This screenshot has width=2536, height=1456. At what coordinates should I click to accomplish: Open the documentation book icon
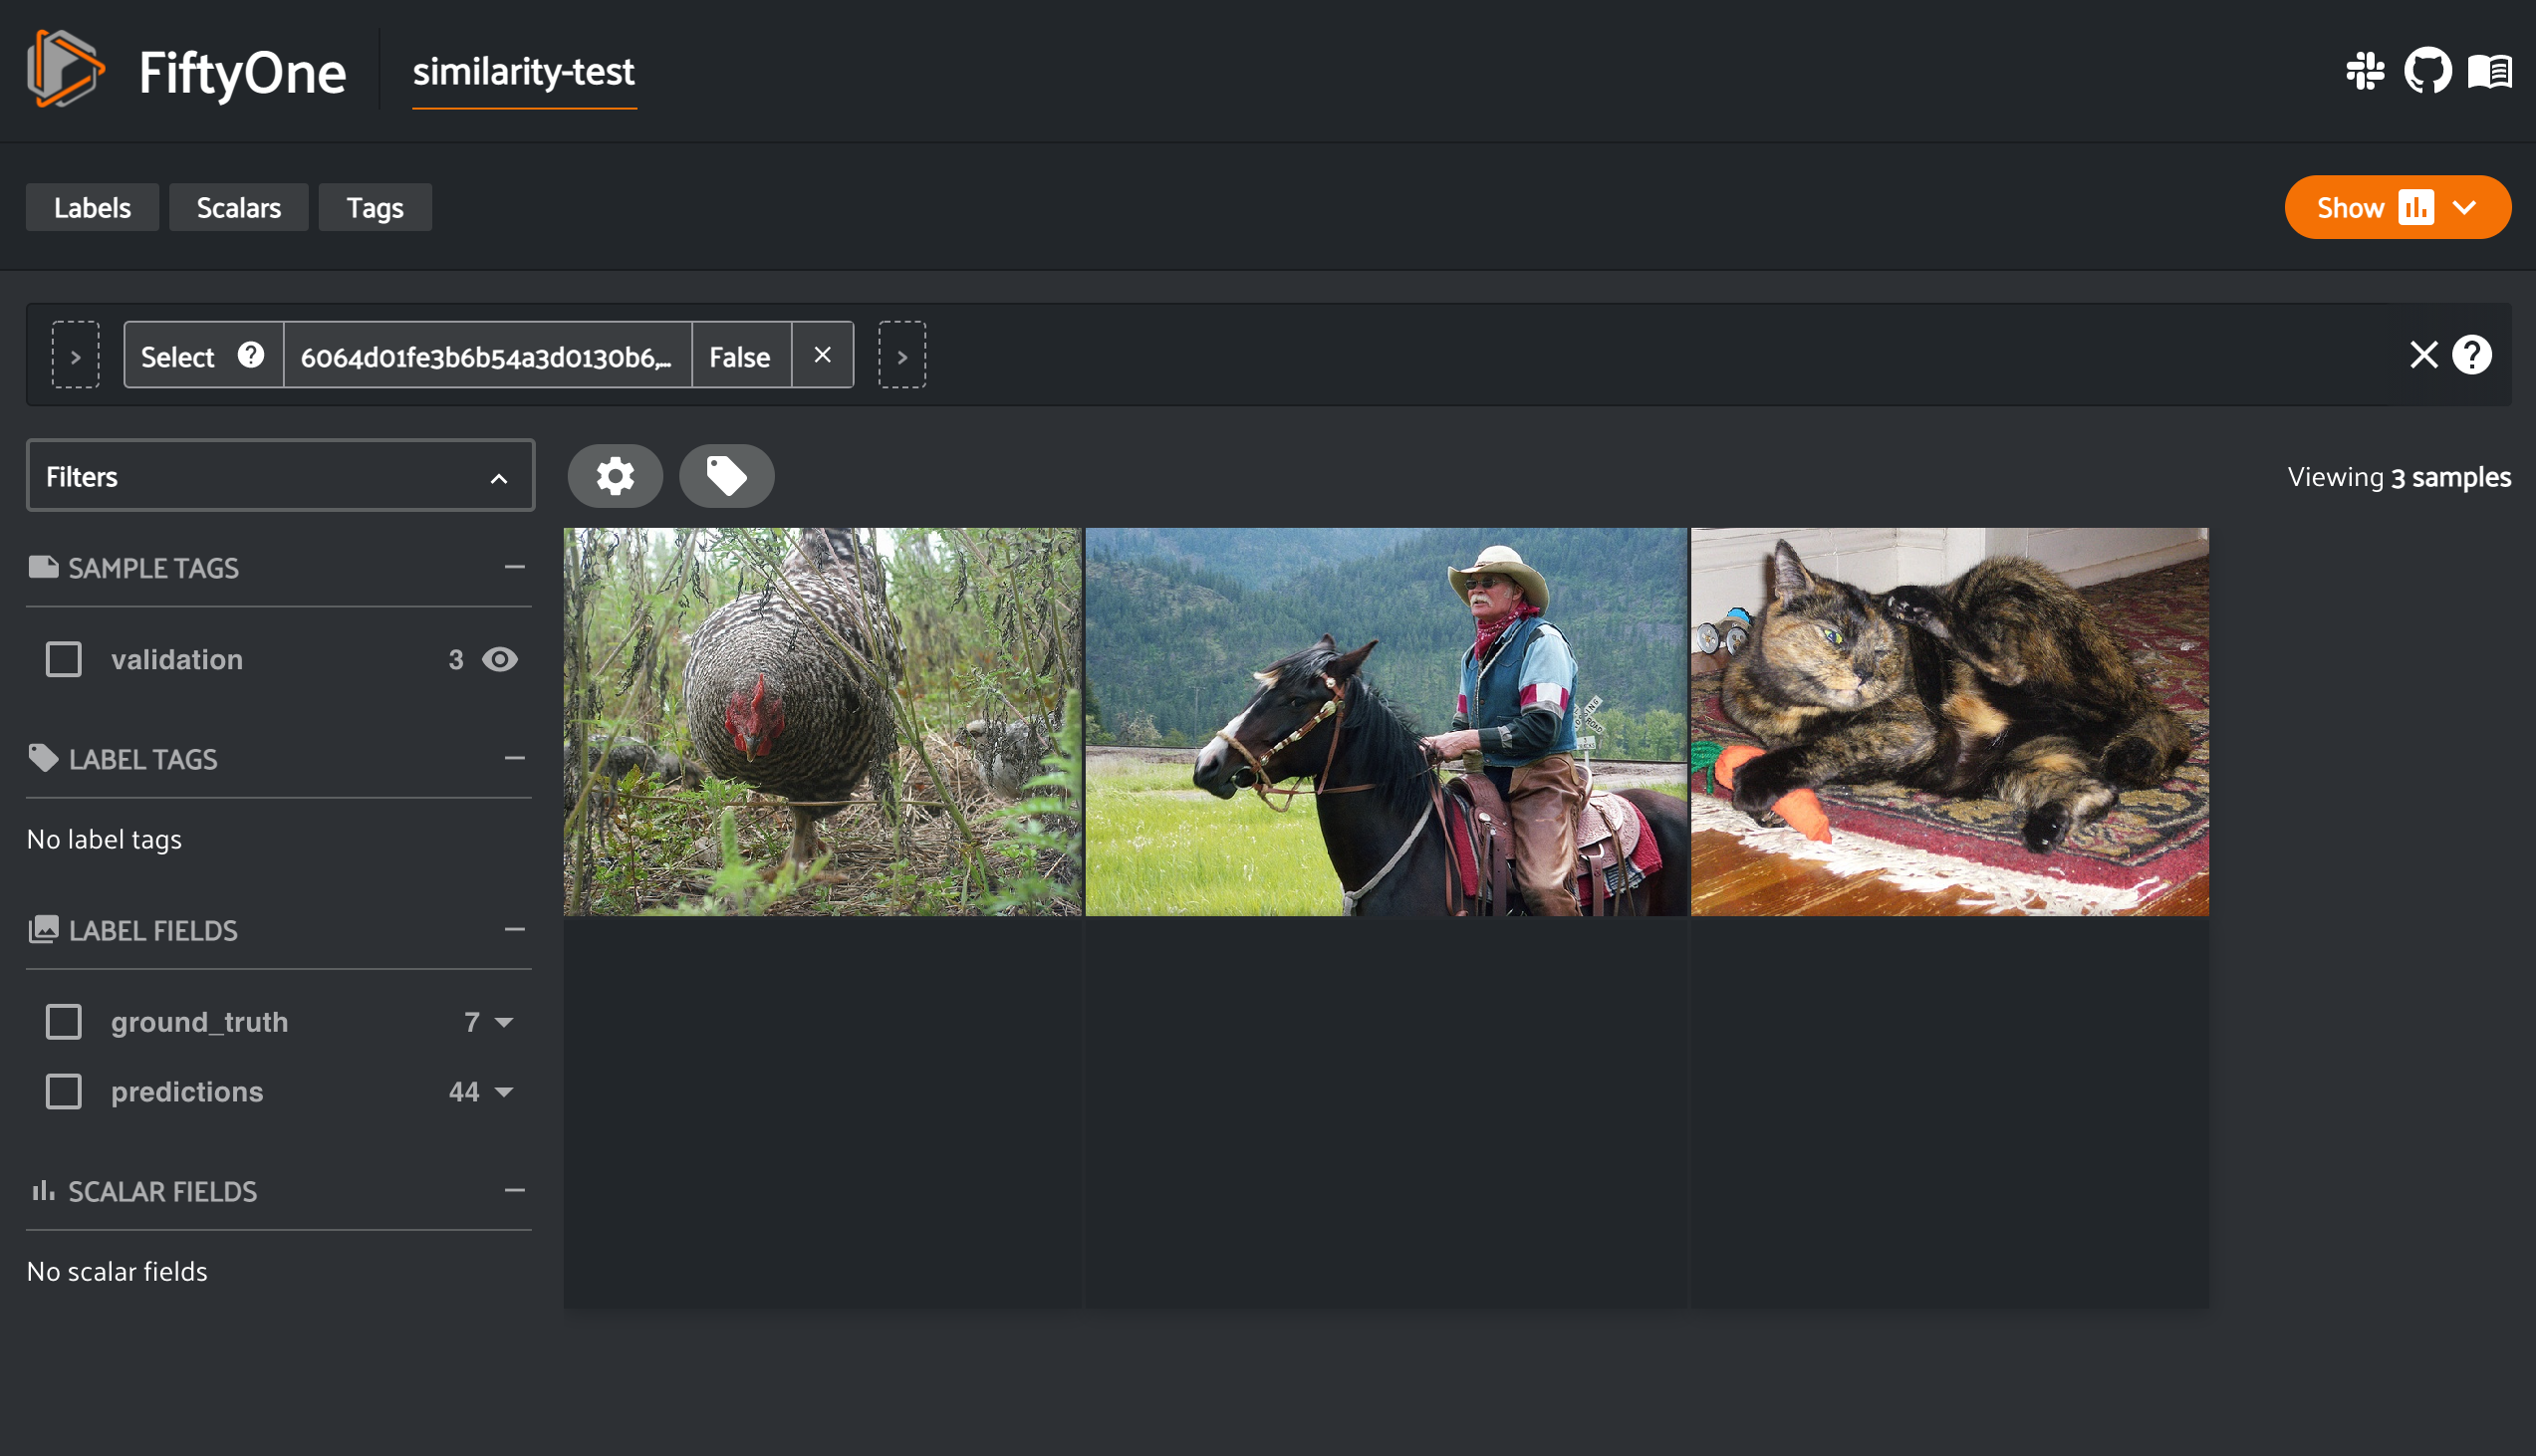pos(2489,71)
